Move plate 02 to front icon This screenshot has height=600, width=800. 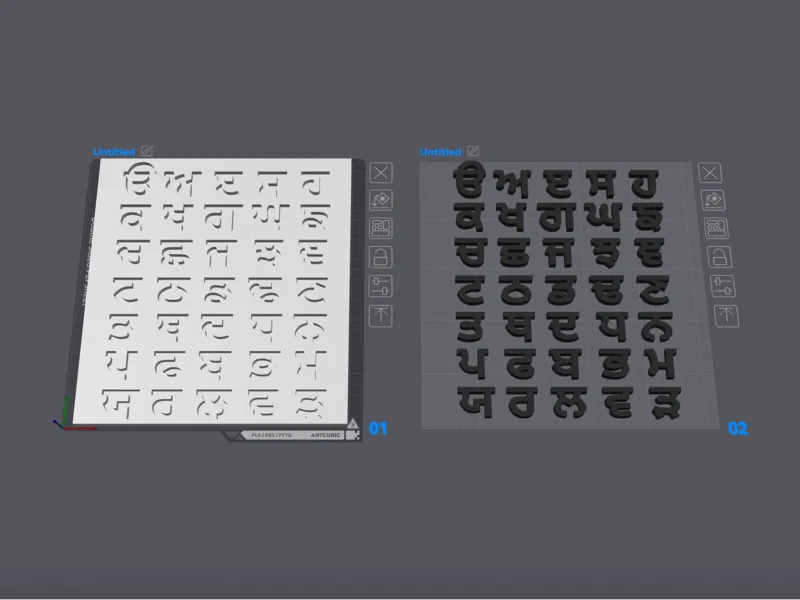click(x=727, y=316)
